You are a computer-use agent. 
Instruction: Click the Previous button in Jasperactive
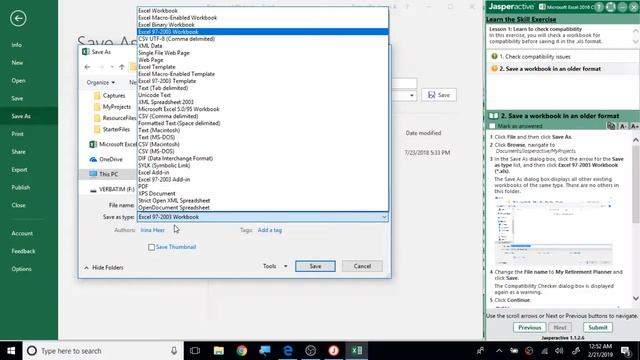pos(529,327)
